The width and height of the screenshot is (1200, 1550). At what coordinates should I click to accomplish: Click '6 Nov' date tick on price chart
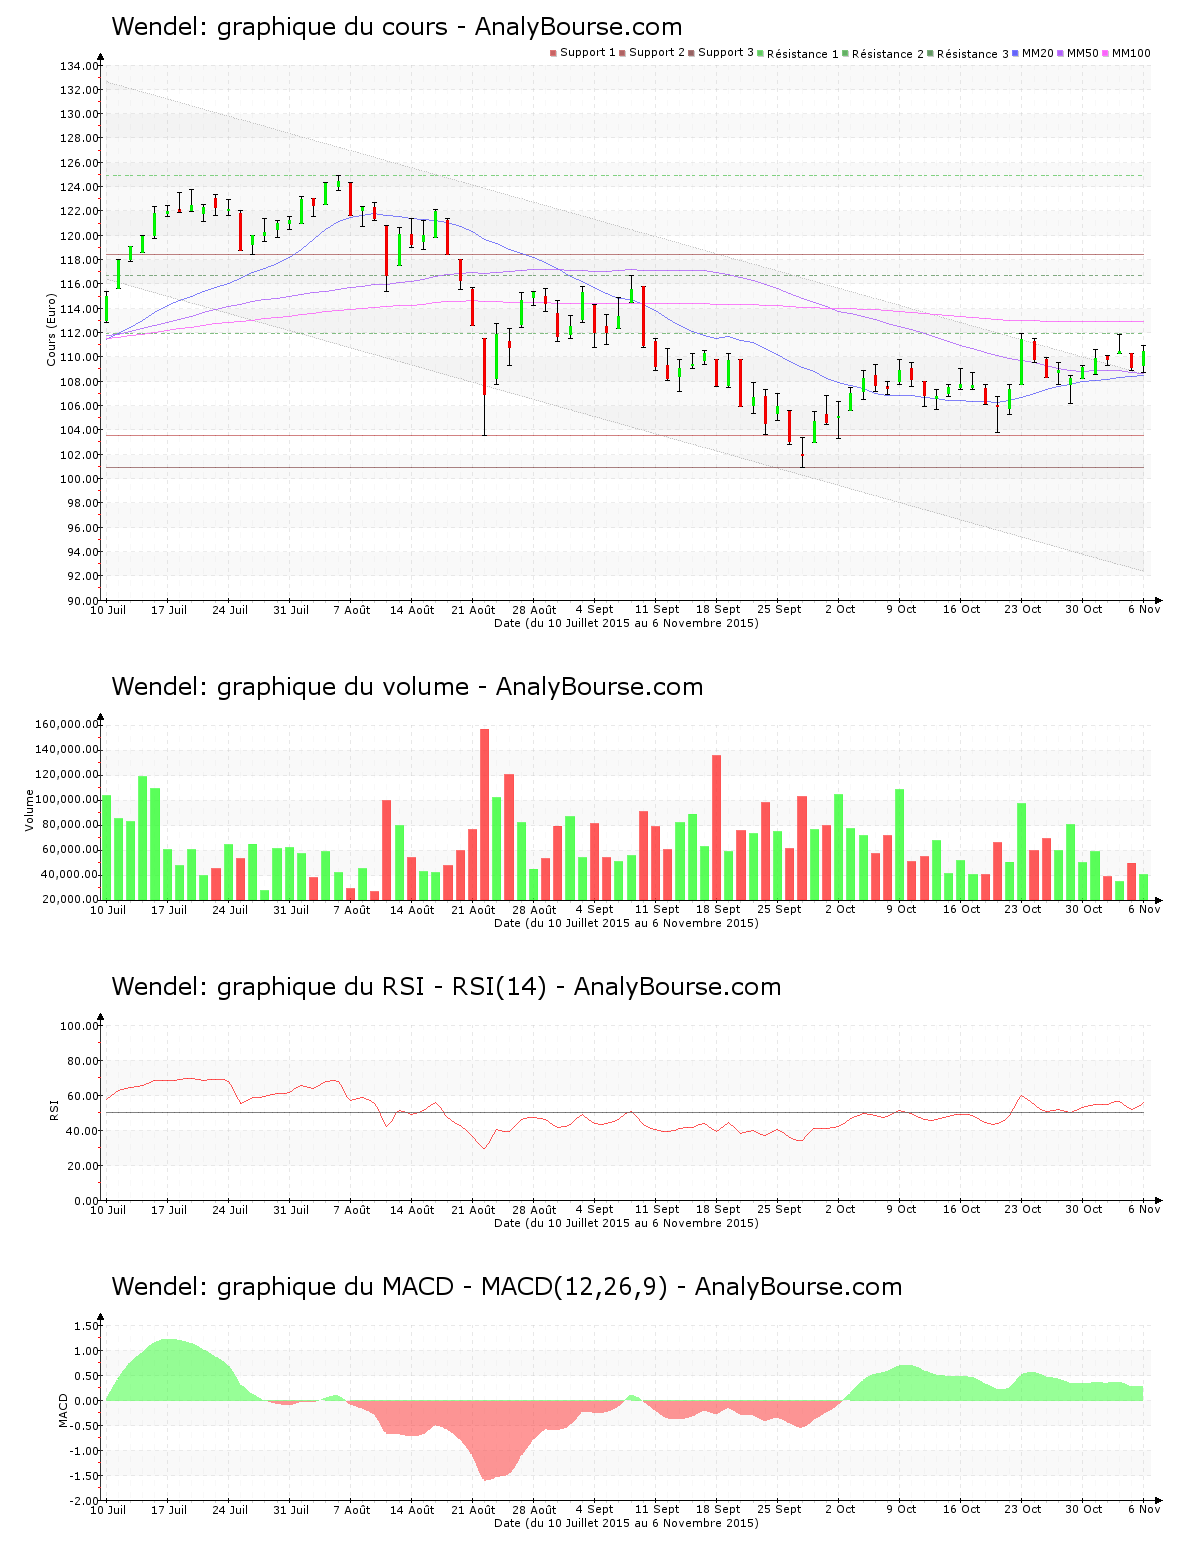click(x=1144, y=609)
